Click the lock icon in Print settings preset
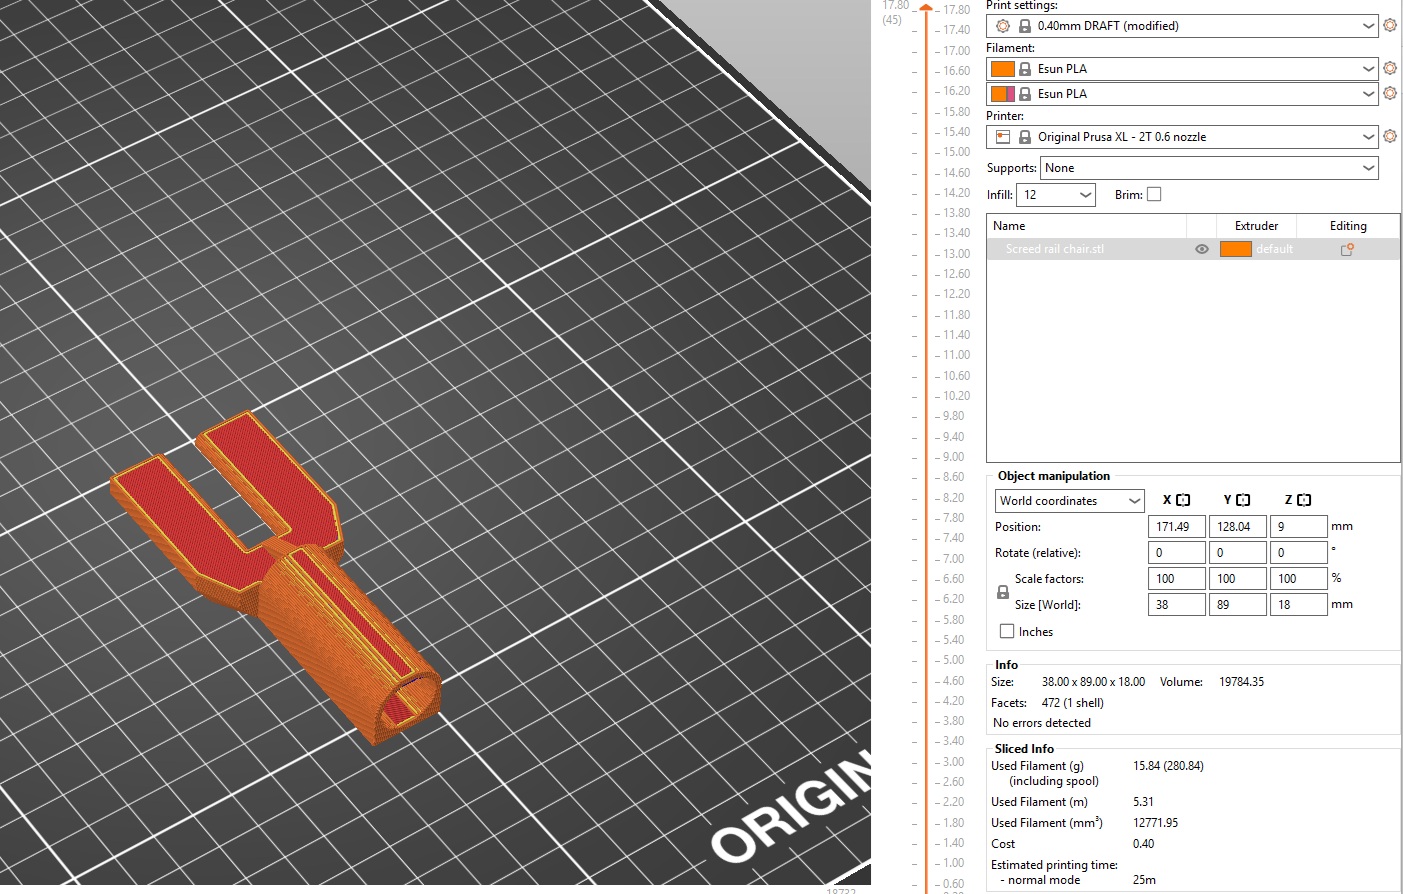 1025,26
